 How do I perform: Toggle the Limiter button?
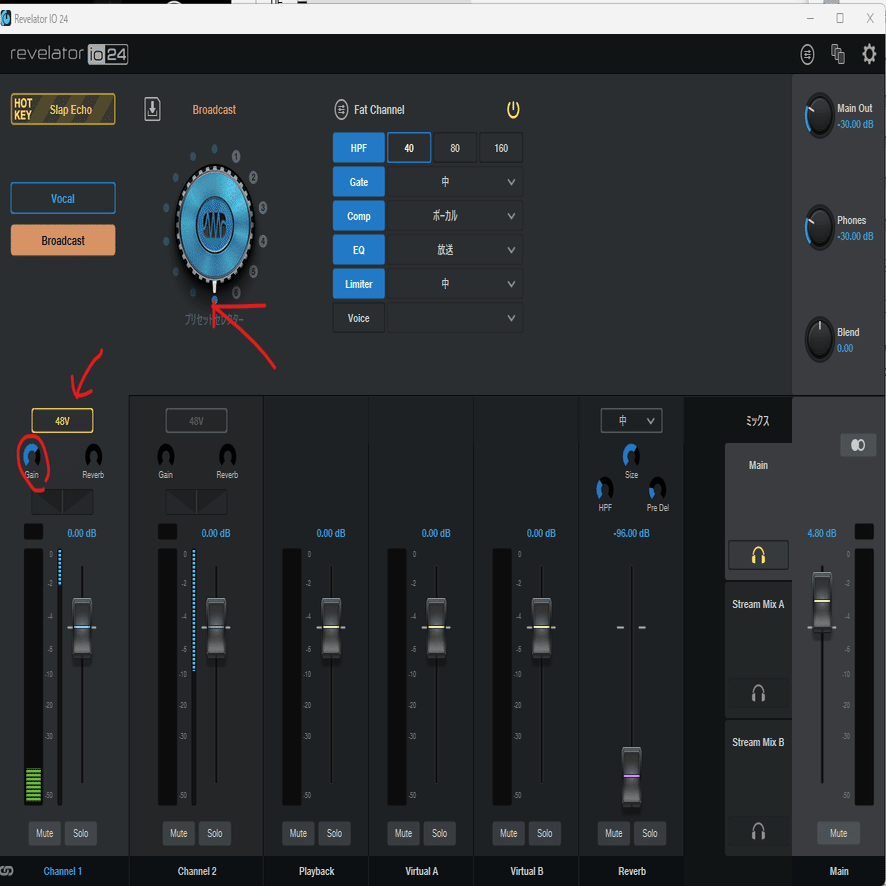[x=359, y=284]
